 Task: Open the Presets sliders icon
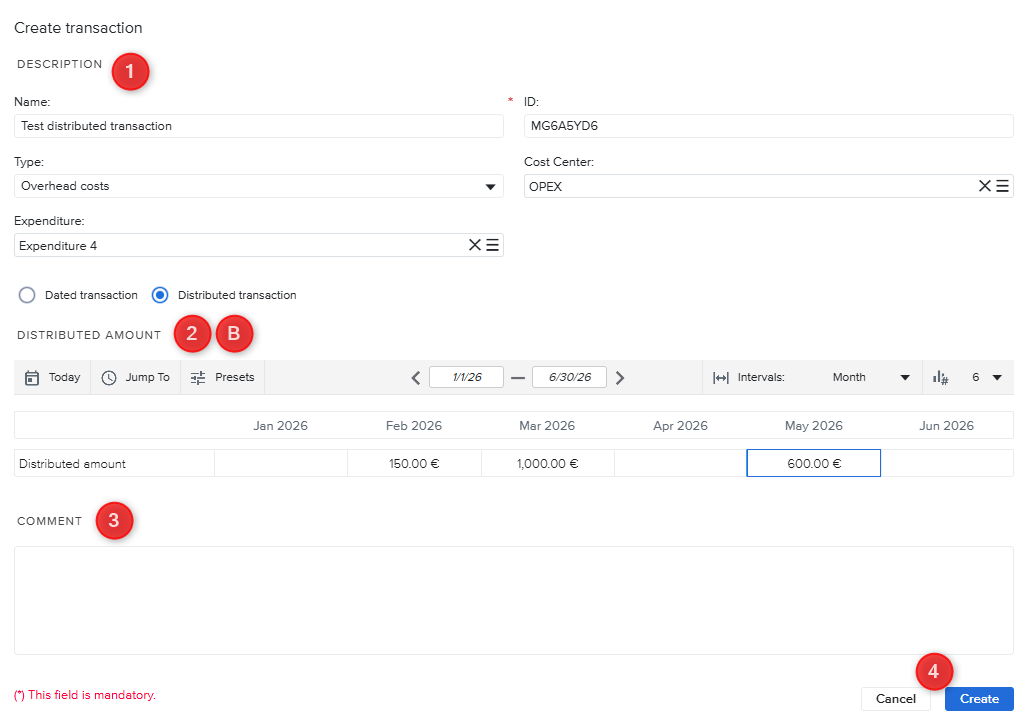[x=198, y=378]
